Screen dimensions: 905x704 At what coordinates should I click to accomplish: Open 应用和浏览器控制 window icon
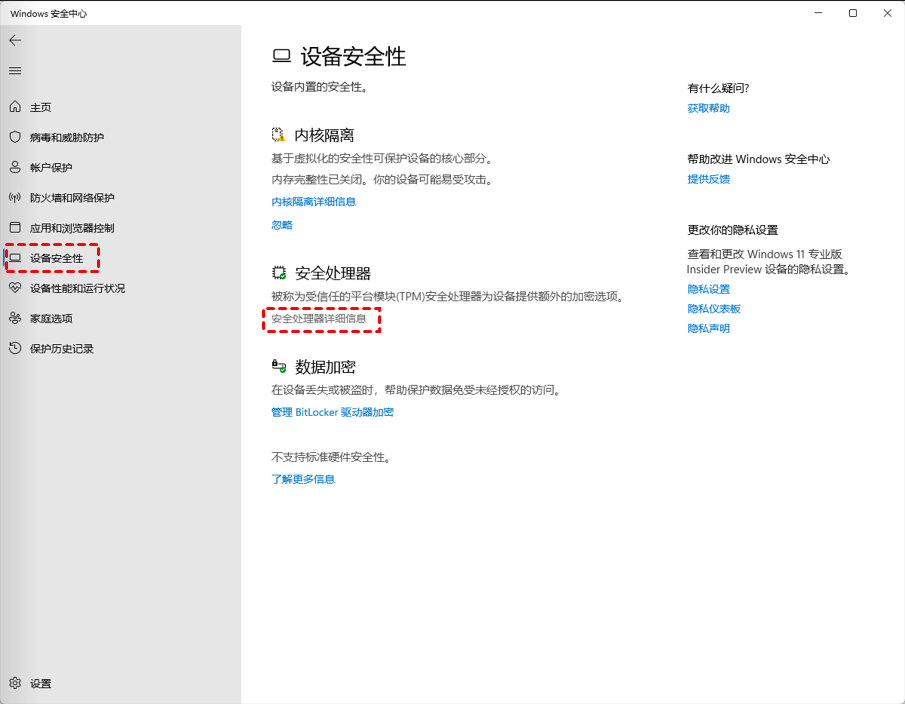pos(15,228)
